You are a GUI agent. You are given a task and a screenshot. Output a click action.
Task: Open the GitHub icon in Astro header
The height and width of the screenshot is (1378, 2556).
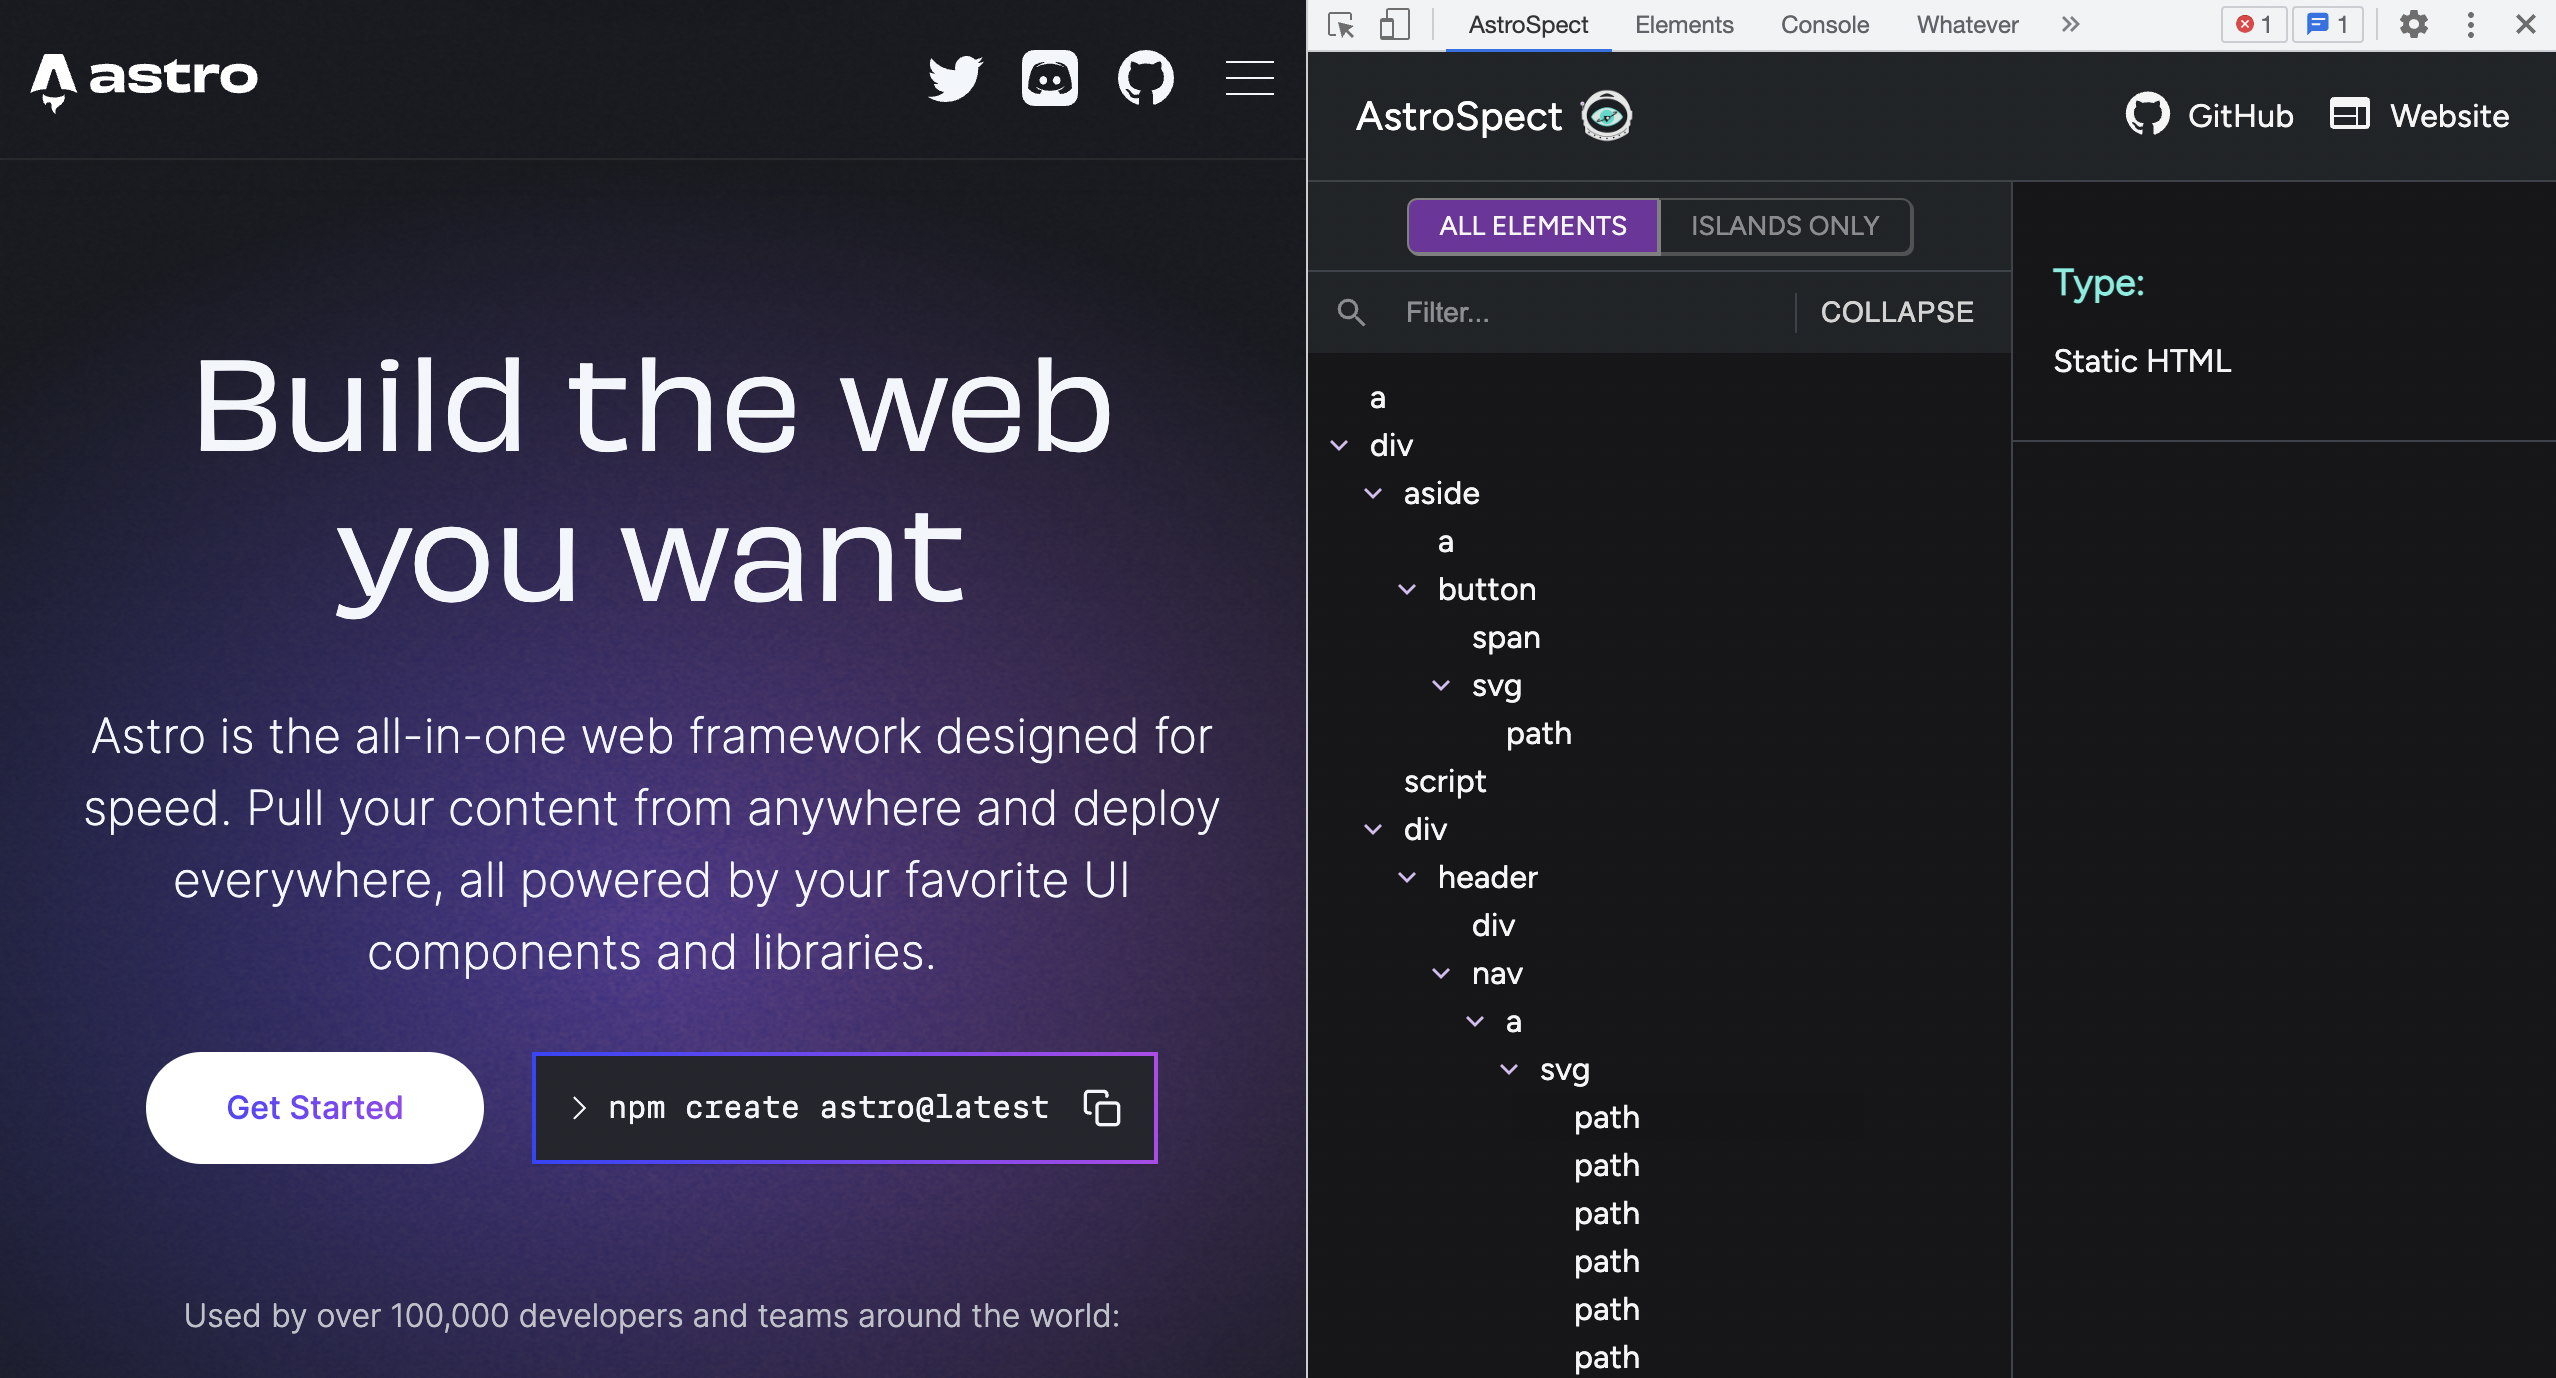click(1146, 78)
